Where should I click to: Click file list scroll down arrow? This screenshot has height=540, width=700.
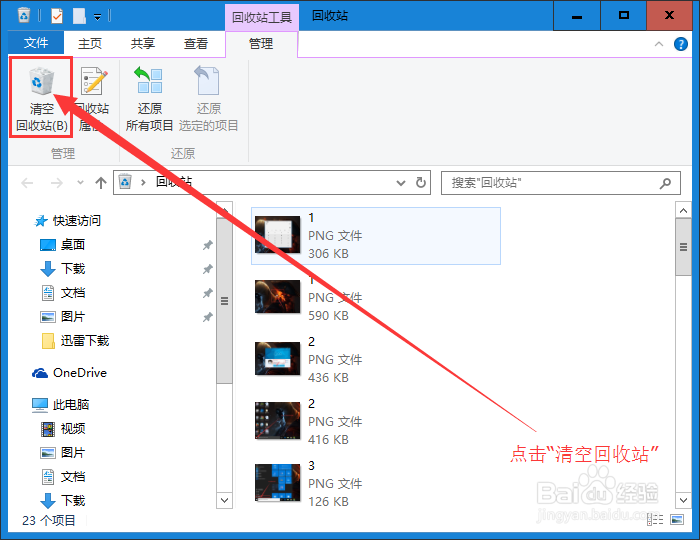[683, 500]
